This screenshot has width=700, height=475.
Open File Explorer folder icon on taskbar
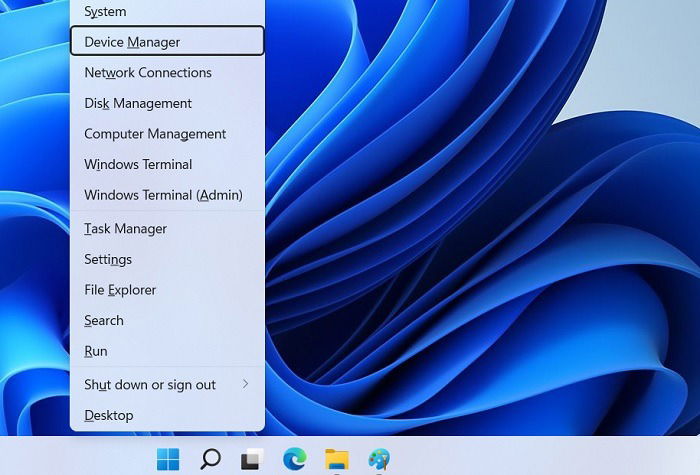coord(337,459)
